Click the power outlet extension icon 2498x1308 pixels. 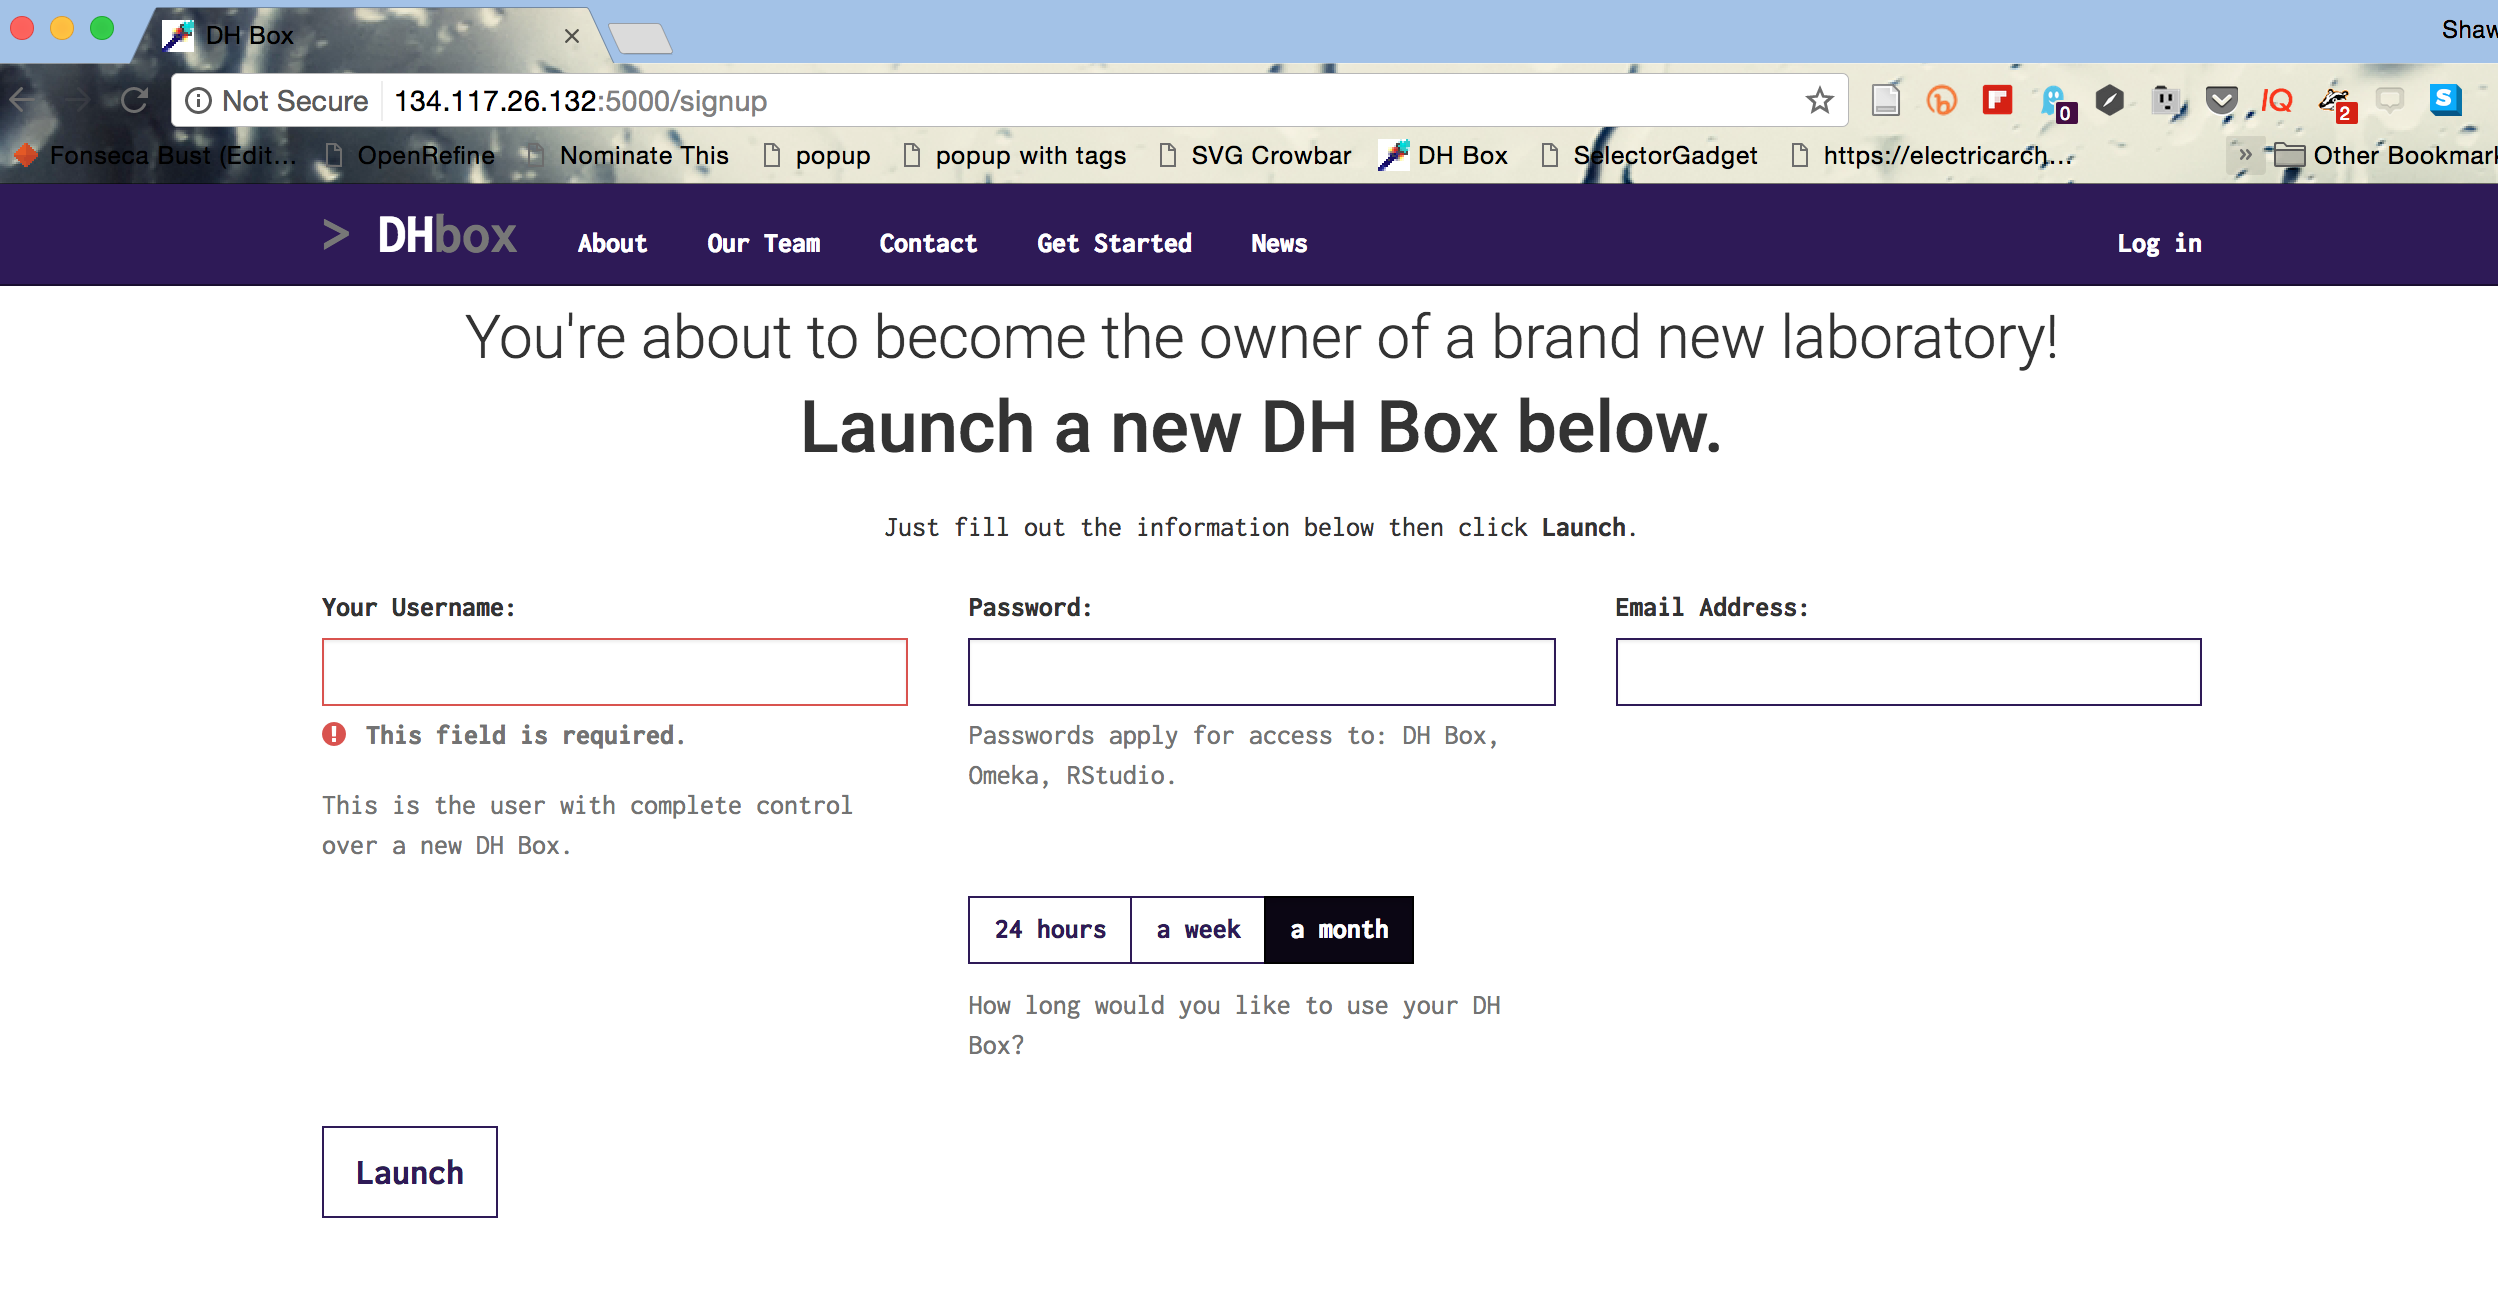(2166, 100)
